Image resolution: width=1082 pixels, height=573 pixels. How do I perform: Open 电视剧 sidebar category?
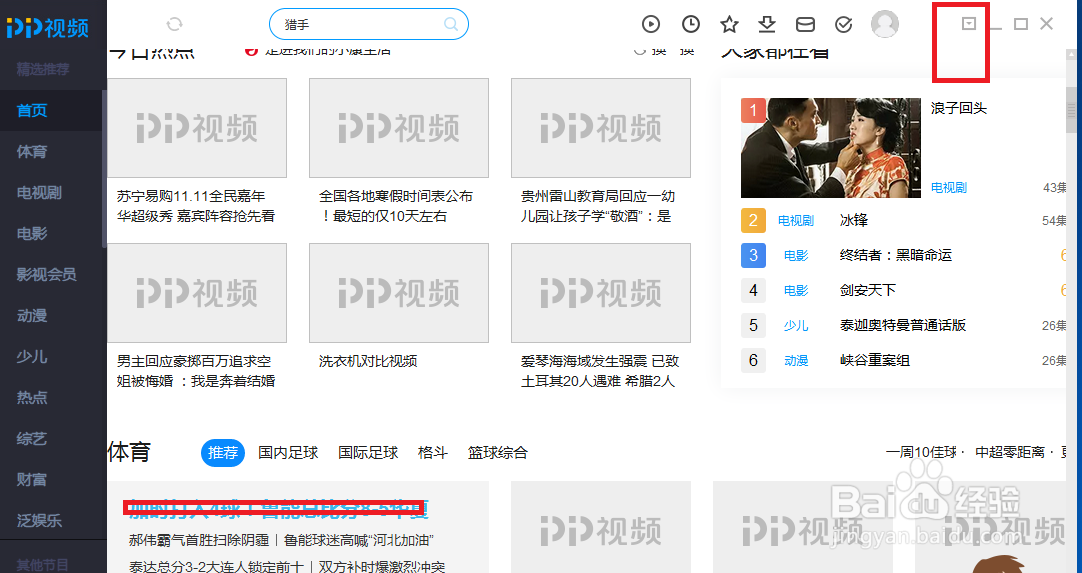click(39, 193)
